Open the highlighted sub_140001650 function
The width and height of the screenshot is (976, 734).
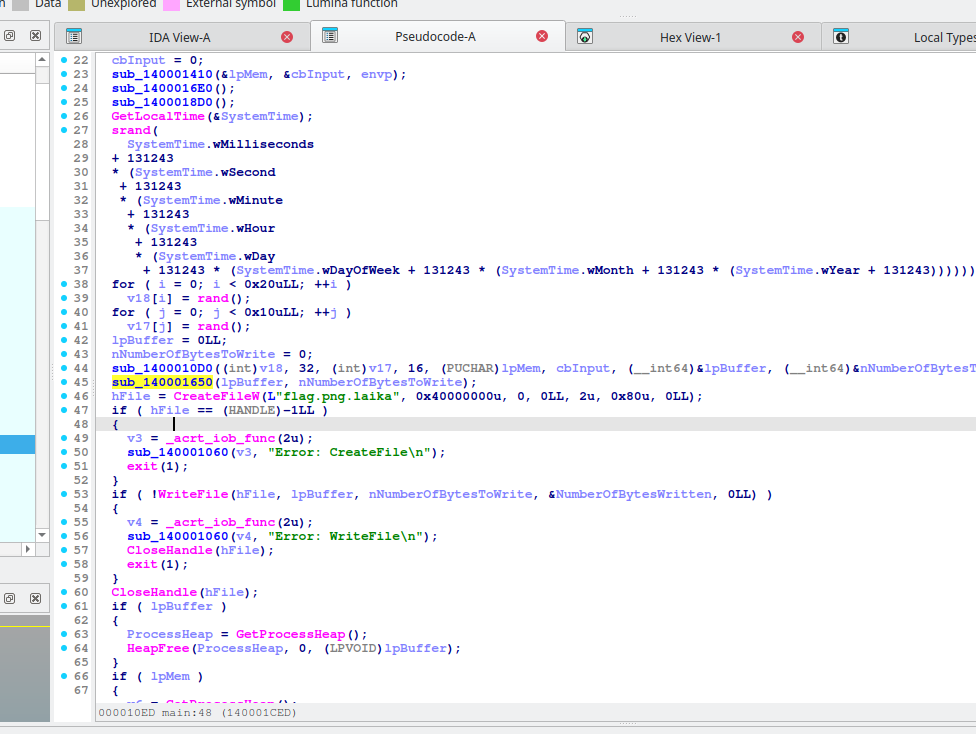pos(162,381)
